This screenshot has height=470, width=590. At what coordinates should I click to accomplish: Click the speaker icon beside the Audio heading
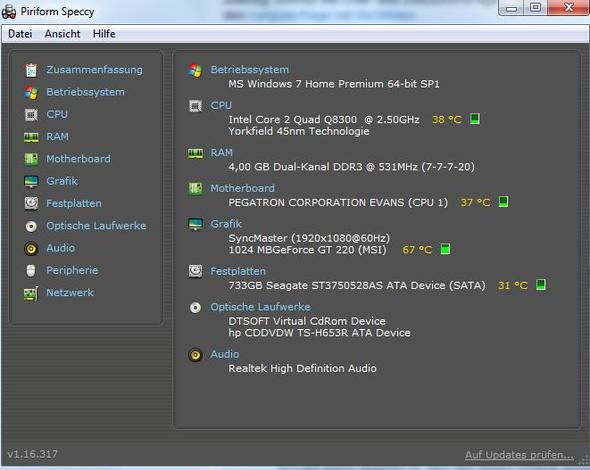tap(195, 355)
